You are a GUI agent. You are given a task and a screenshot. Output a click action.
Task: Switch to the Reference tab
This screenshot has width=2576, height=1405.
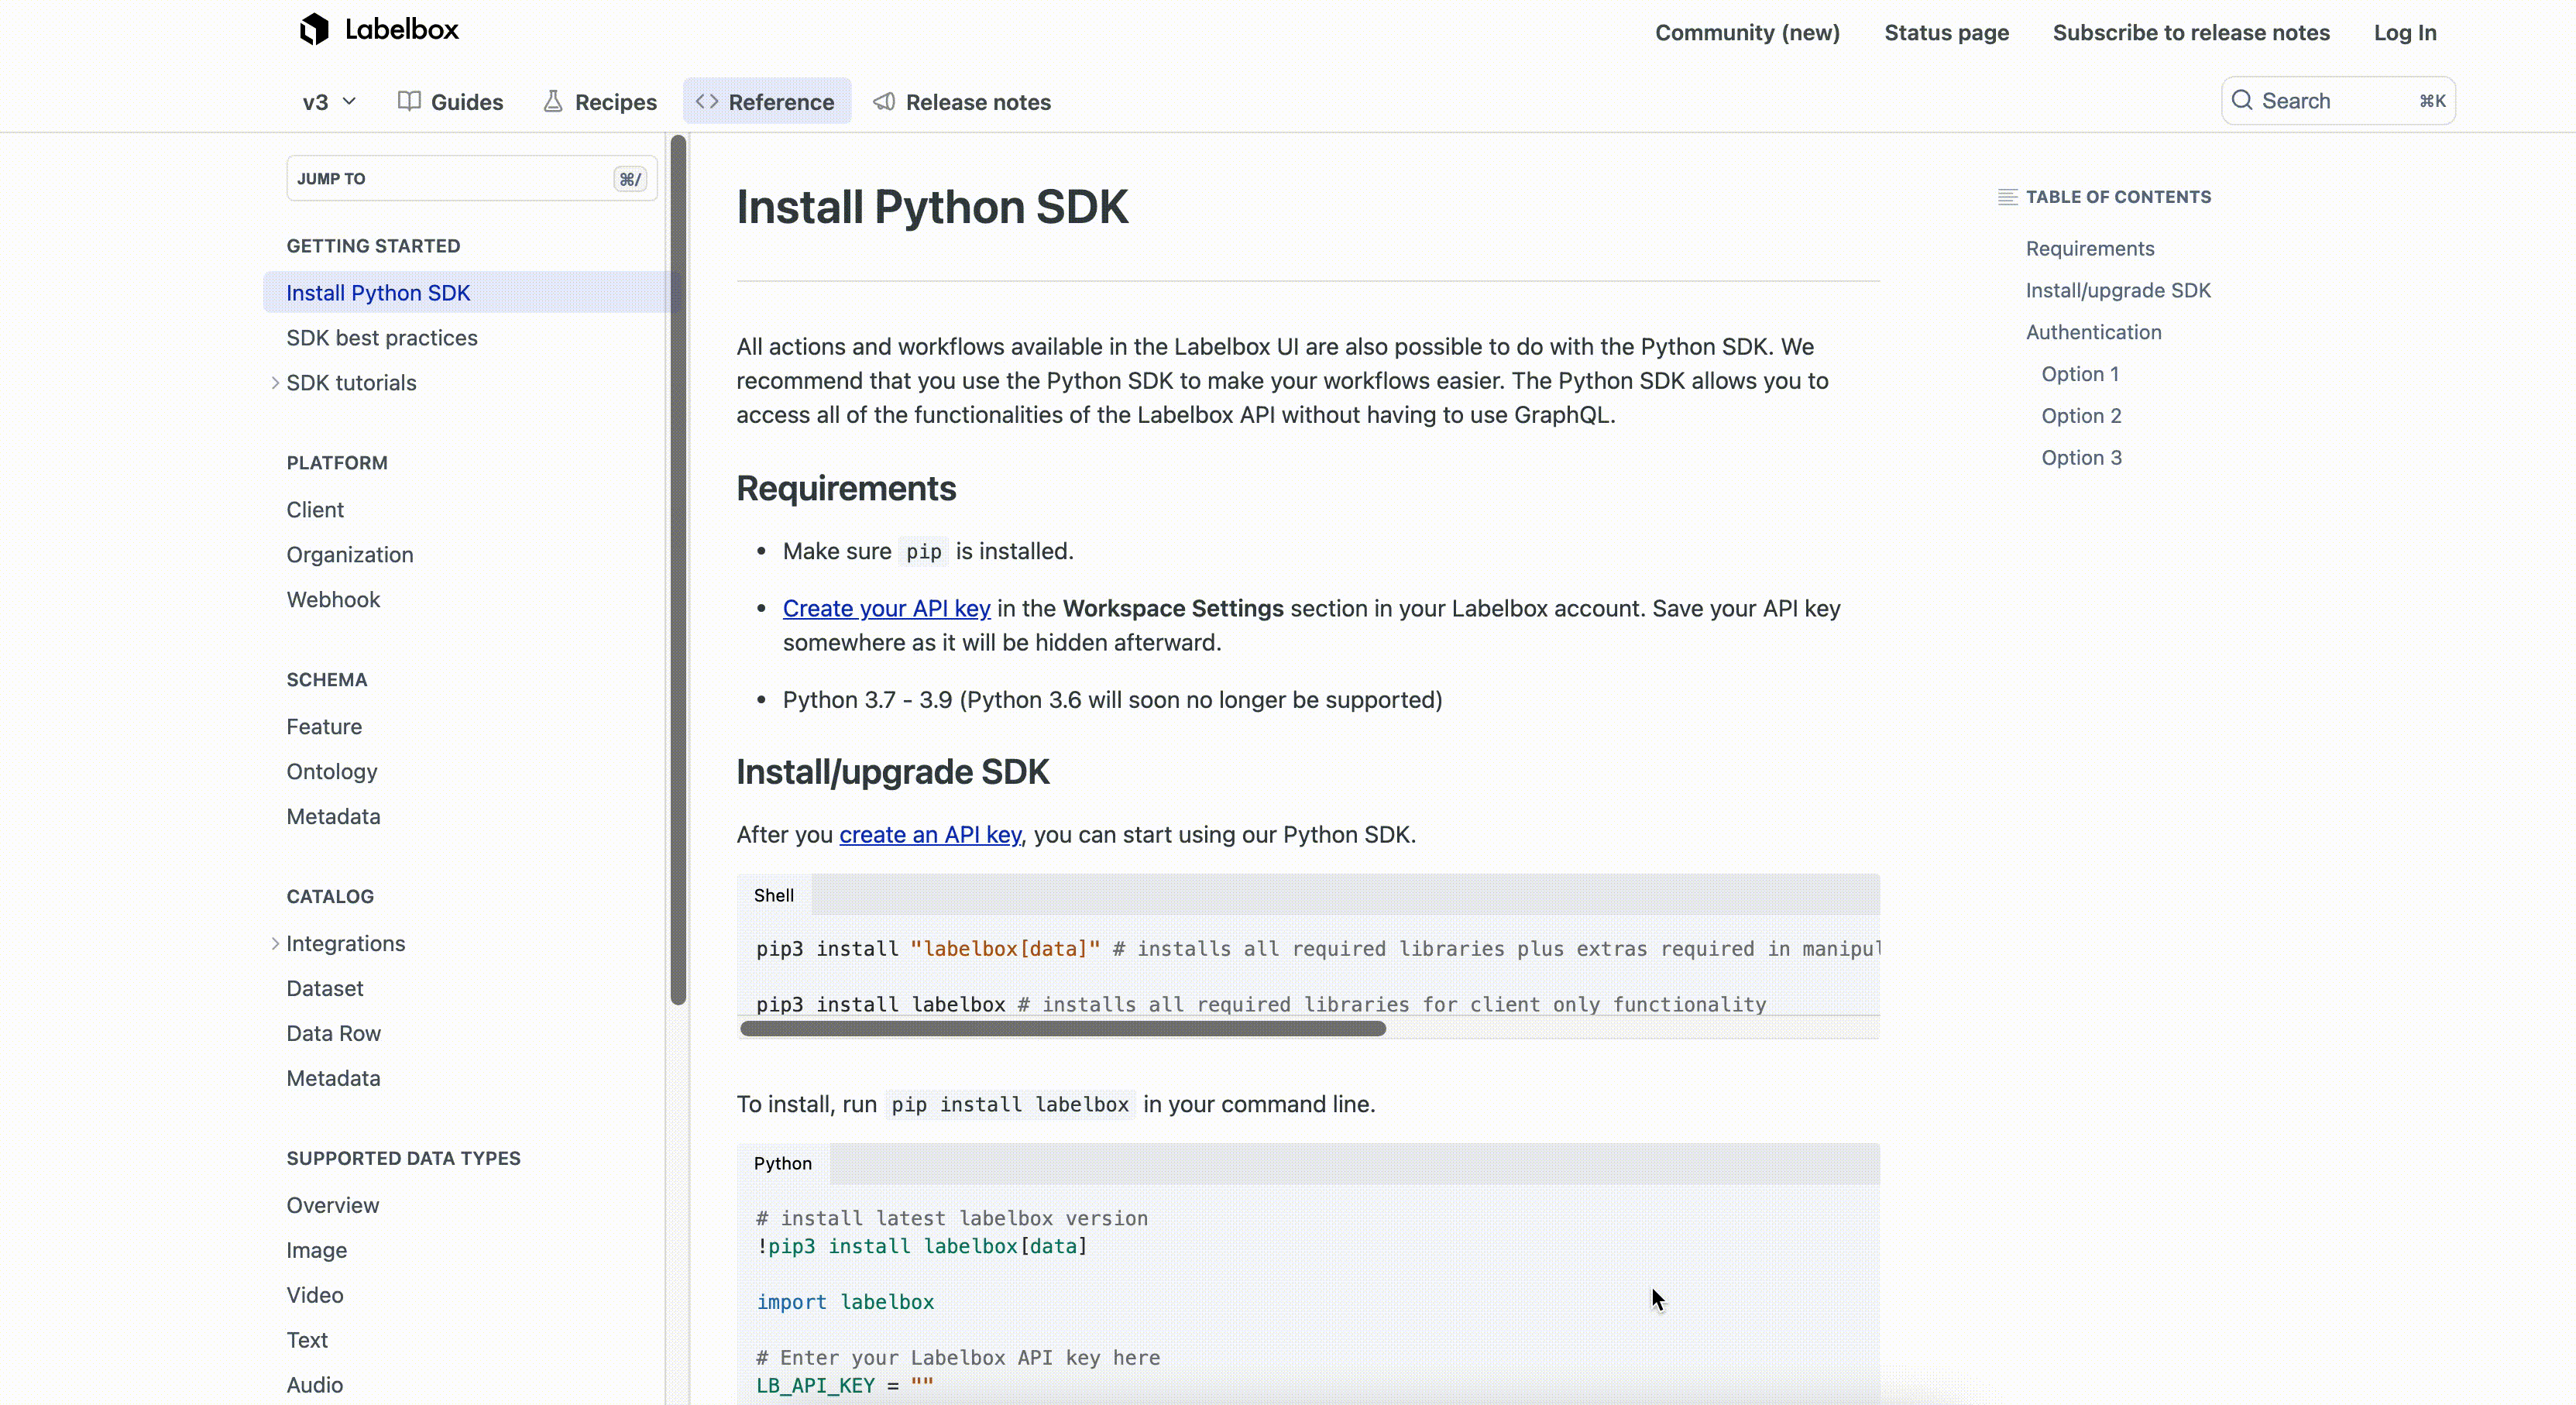click(x=767, y=102)
